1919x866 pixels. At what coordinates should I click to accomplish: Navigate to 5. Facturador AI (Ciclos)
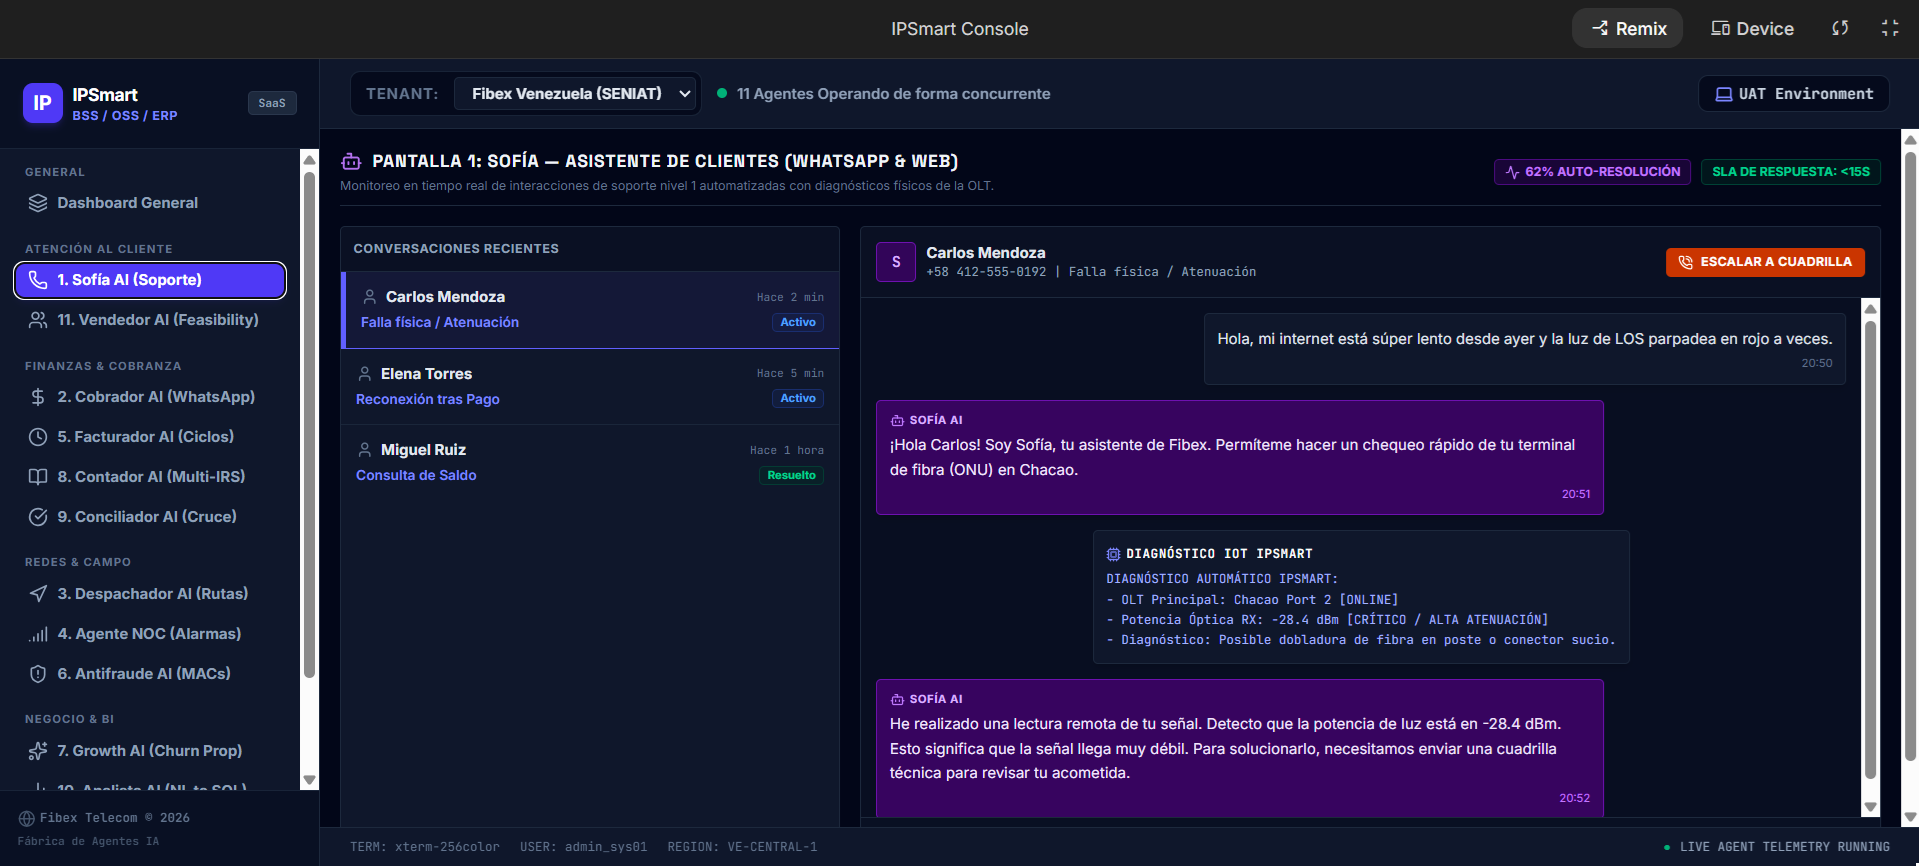[x=150, y=437]
